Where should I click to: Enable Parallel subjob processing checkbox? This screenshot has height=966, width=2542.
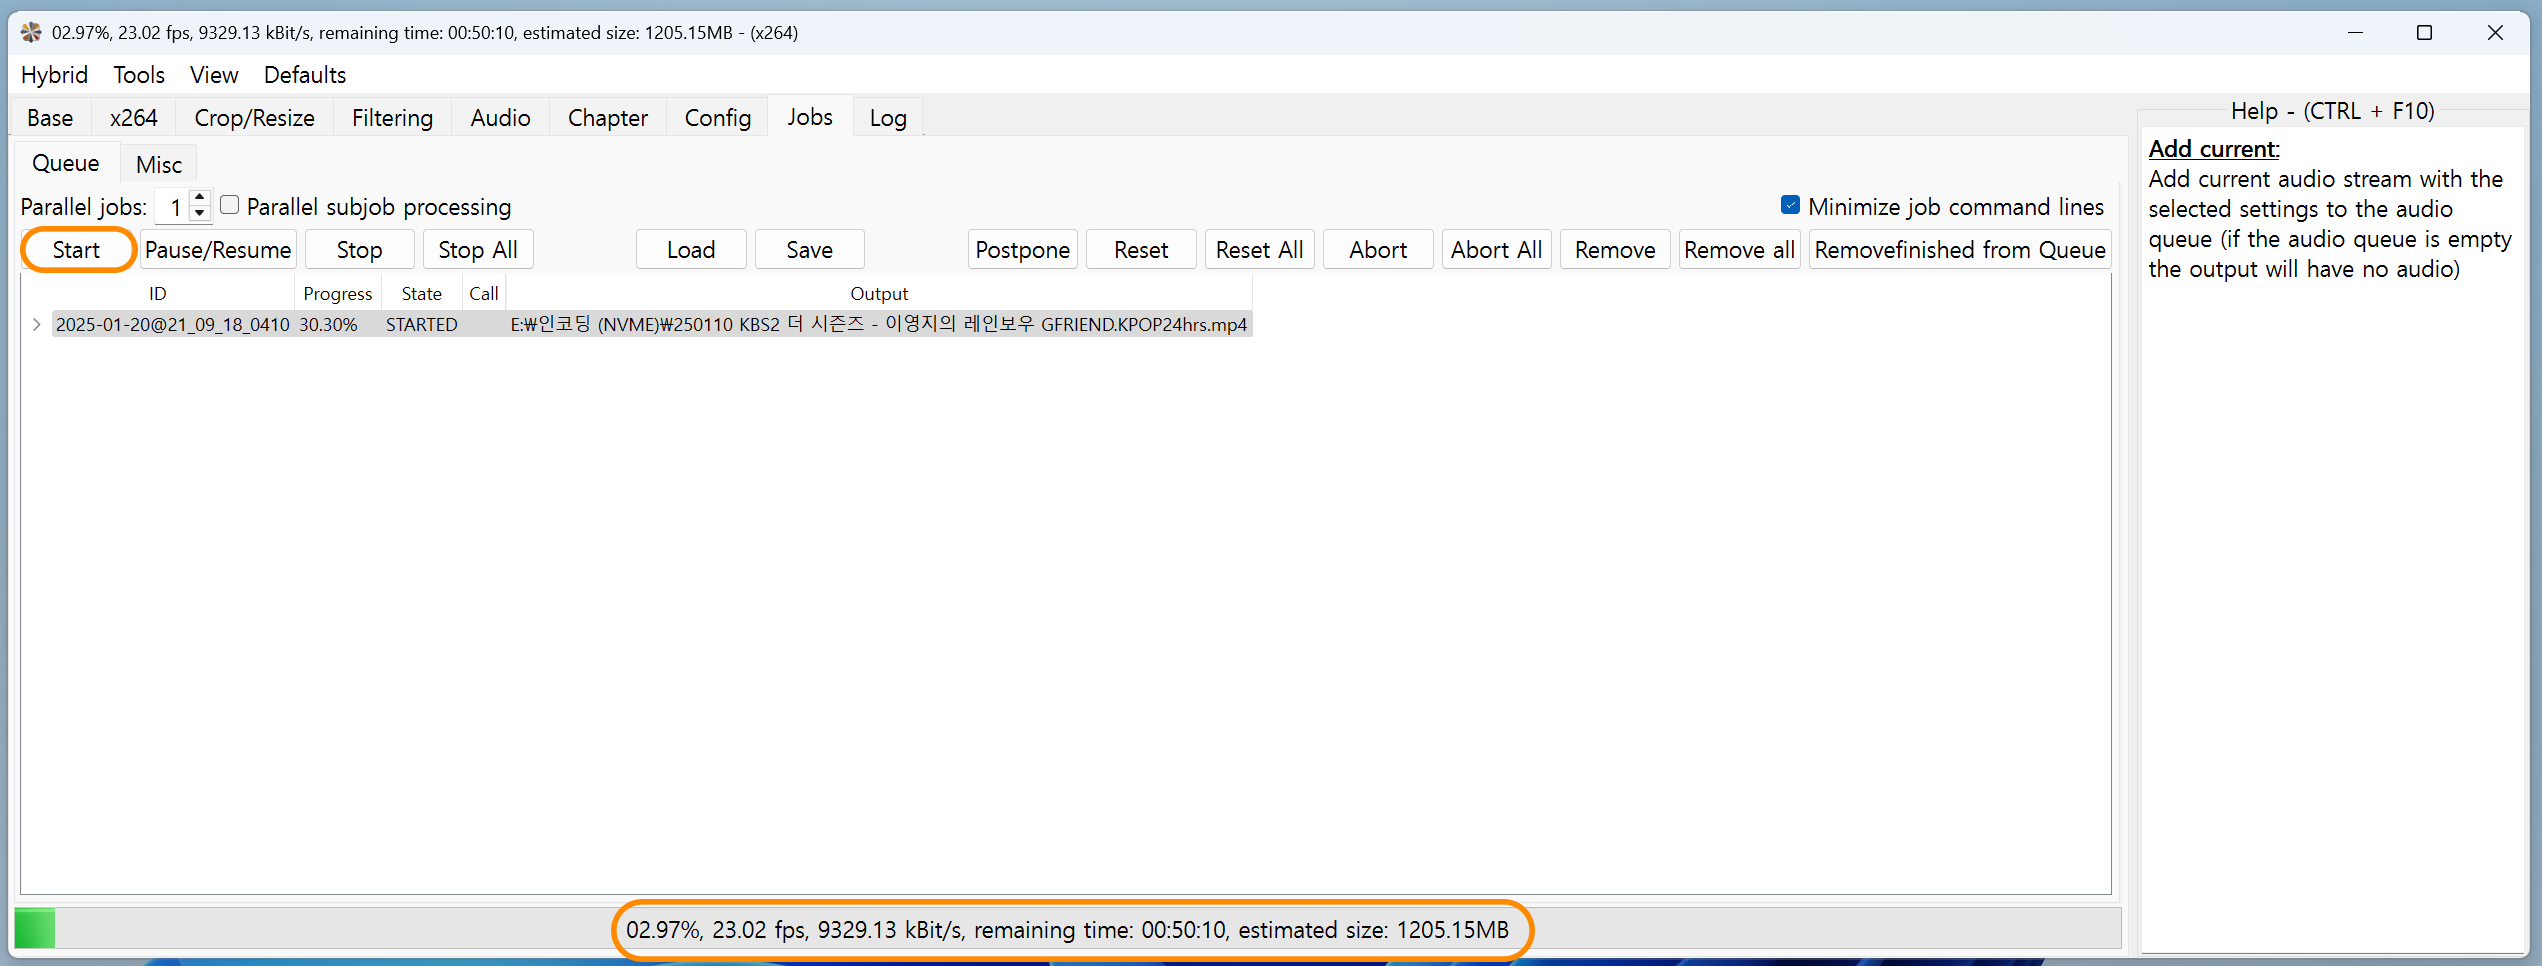[x=230, y=205]
